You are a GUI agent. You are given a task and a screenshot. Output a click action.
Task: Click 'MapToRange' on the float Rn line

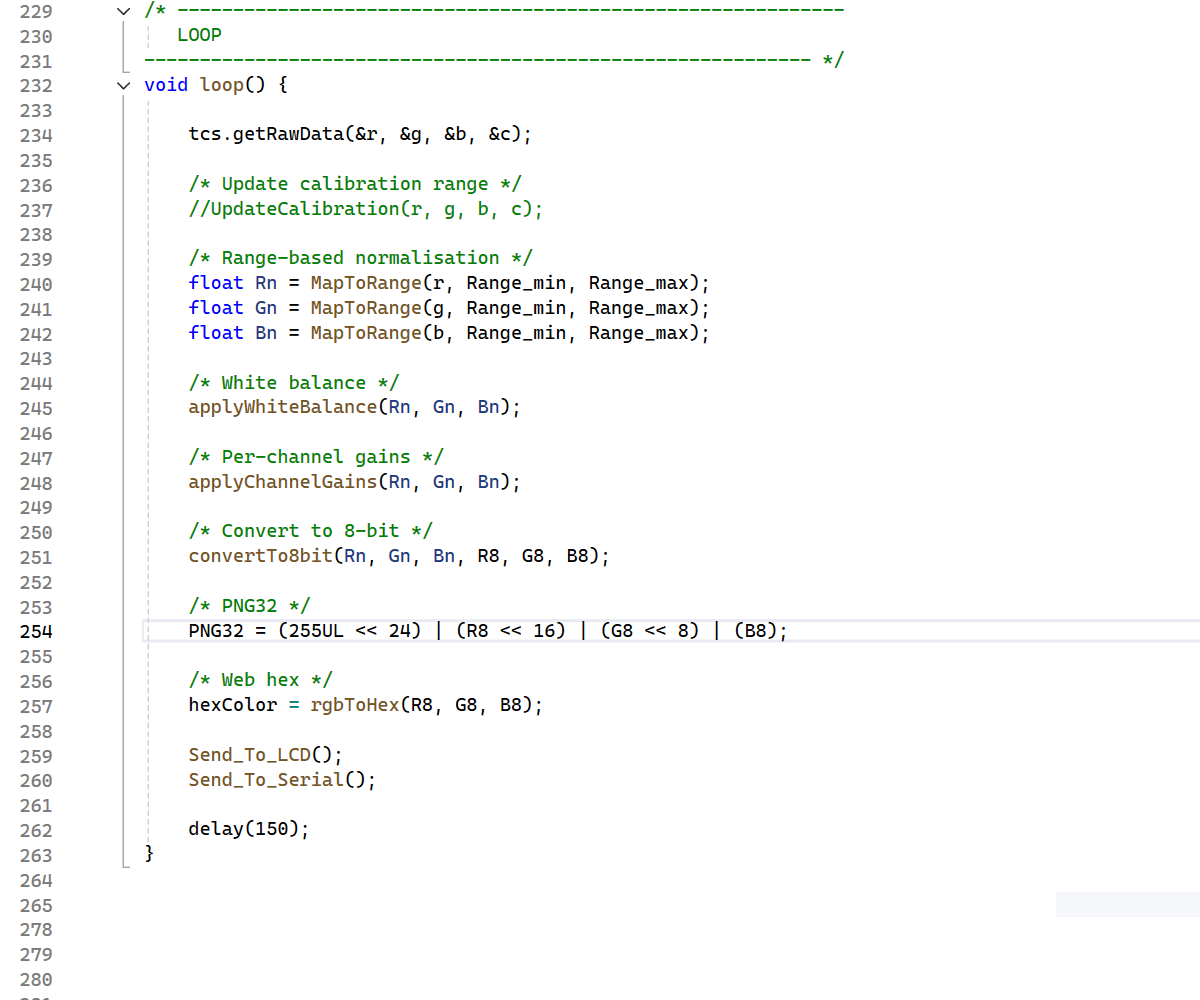366,283
